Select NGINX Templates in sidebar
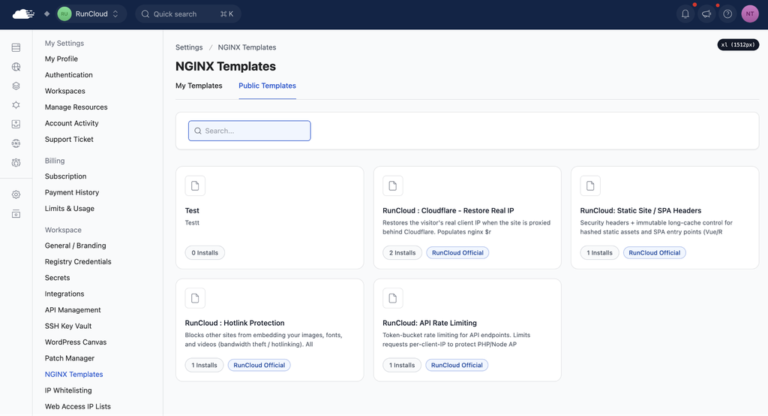 click(74, 374)
